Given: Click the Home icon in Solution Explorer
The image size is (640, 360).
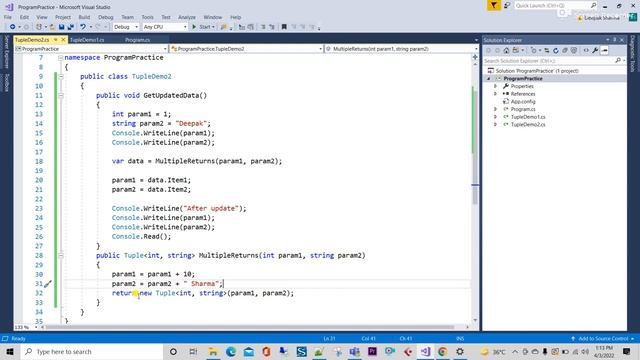Looking at the screenshot, I should click(x=506, y=51).
